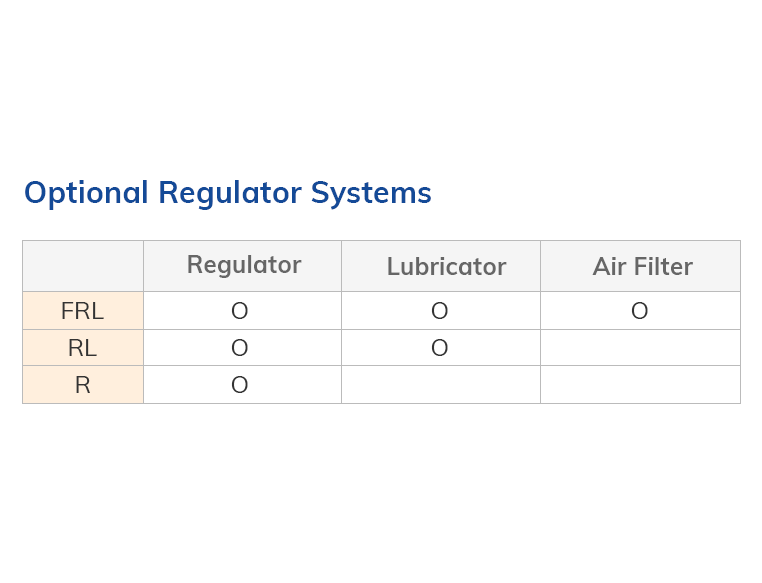Click the word Systems in the title

point(371,192)
